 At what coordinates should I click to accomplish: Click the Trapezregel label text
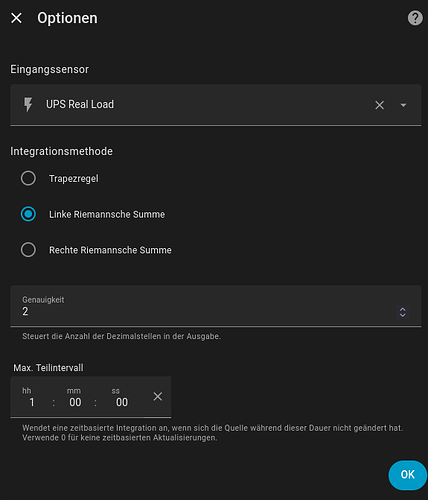click(x=74, y=179)
